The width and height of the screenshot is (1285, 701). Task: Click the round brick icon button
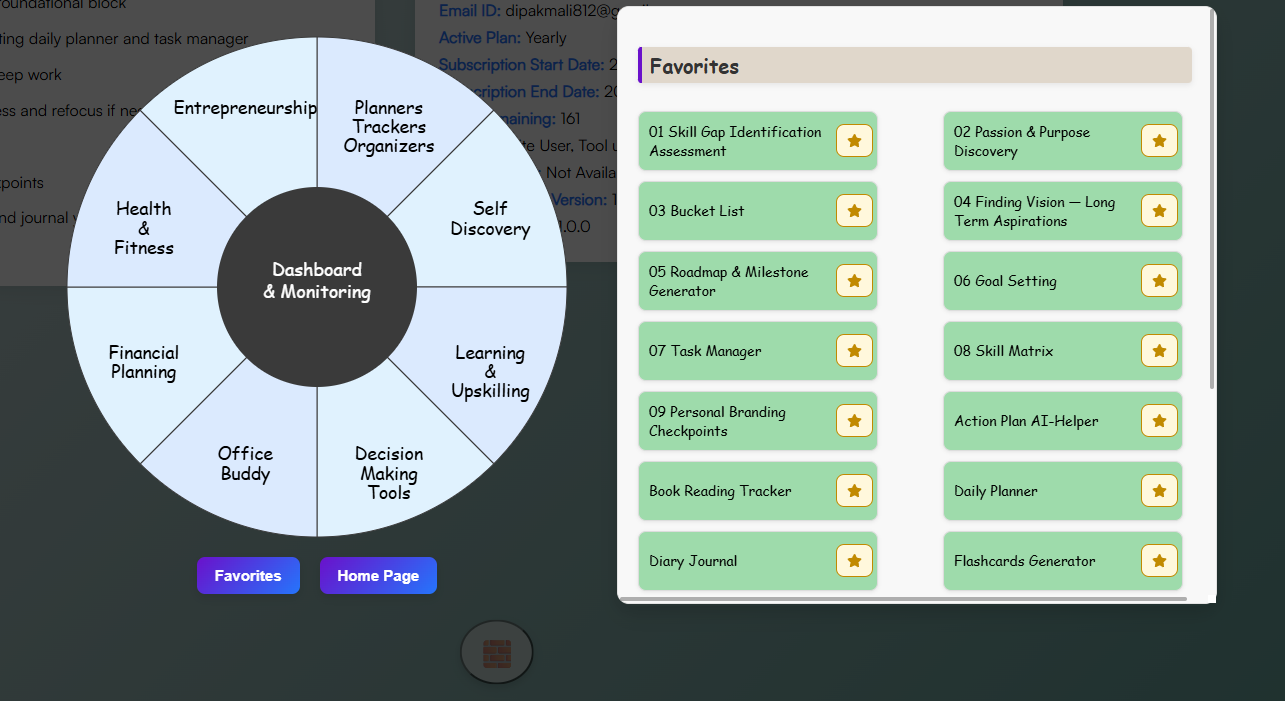coord(497,653)
